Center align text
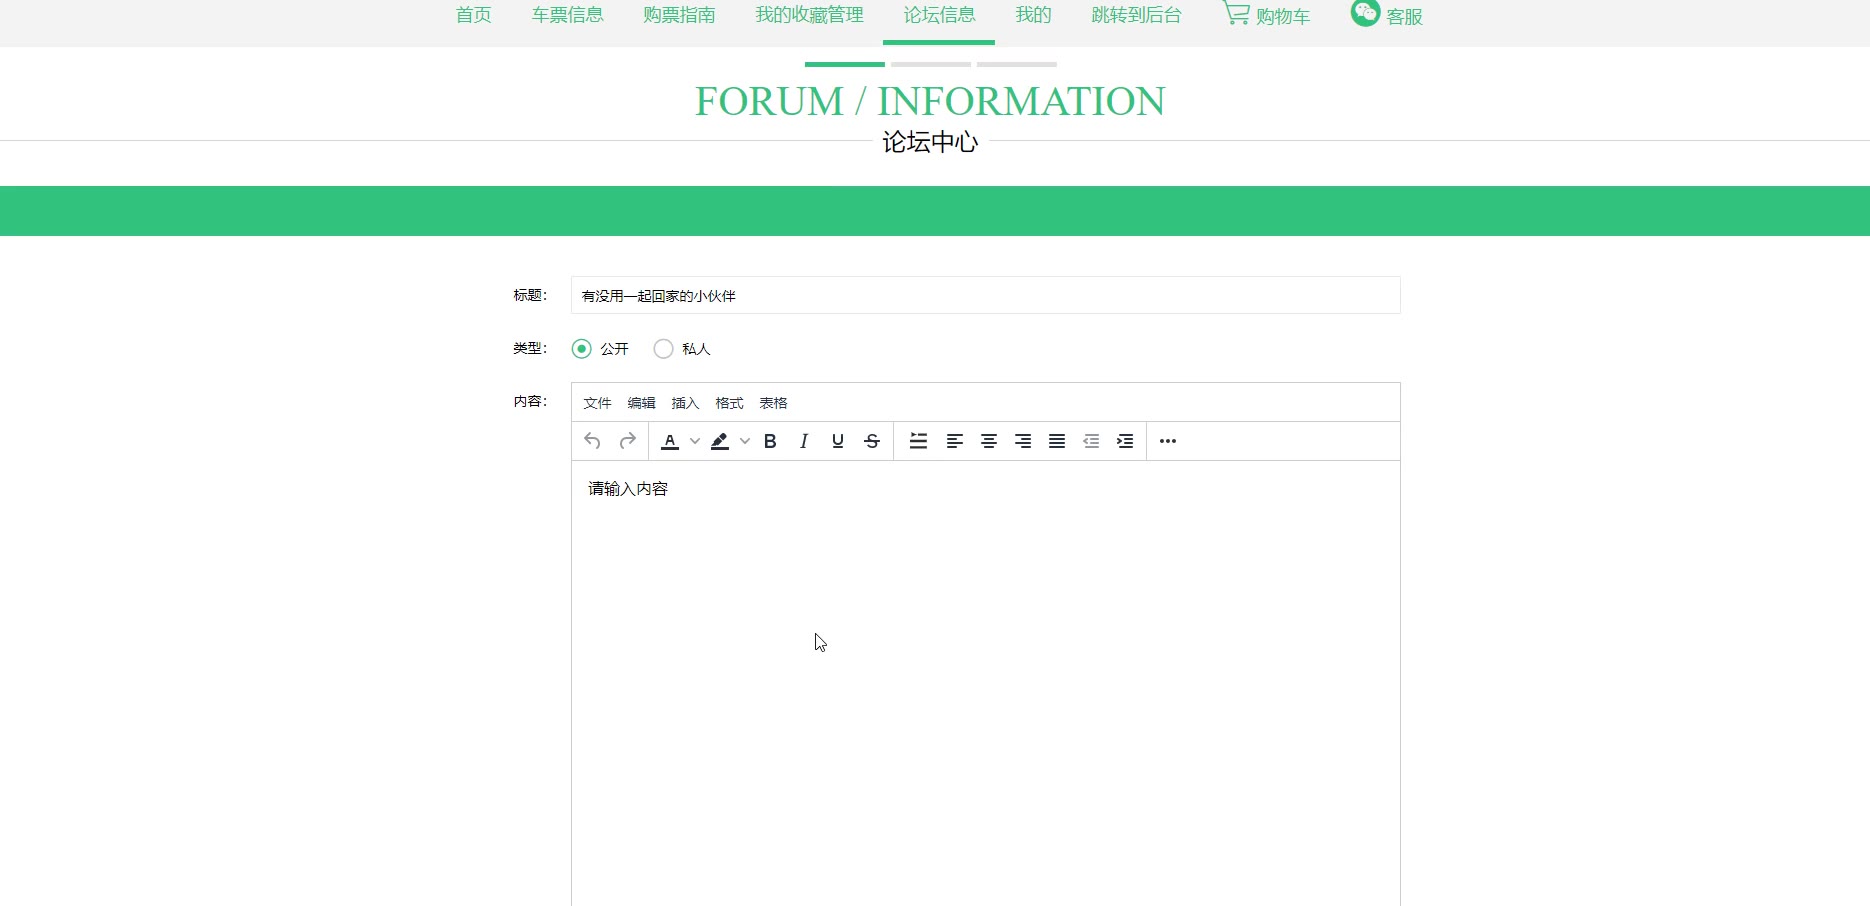 (989, 441)
